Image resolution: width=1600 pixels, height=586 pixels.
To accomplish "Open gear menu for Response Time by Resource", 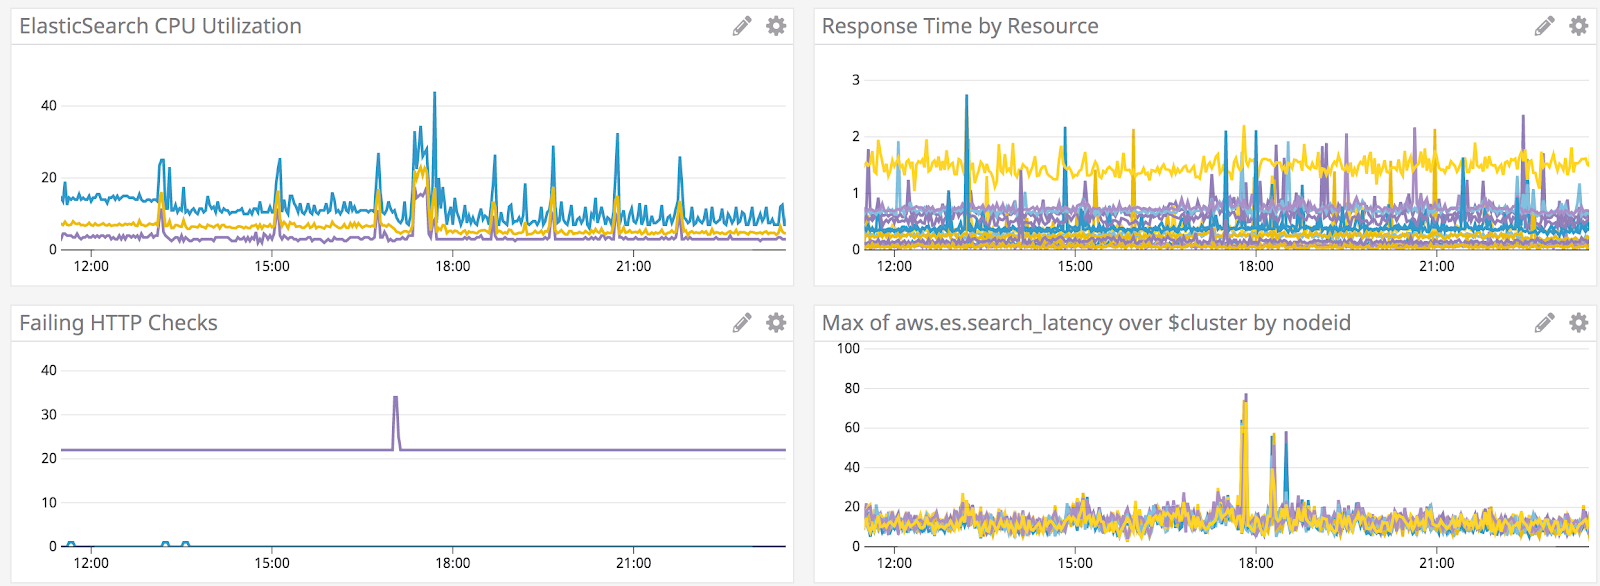I will 1579,26.
